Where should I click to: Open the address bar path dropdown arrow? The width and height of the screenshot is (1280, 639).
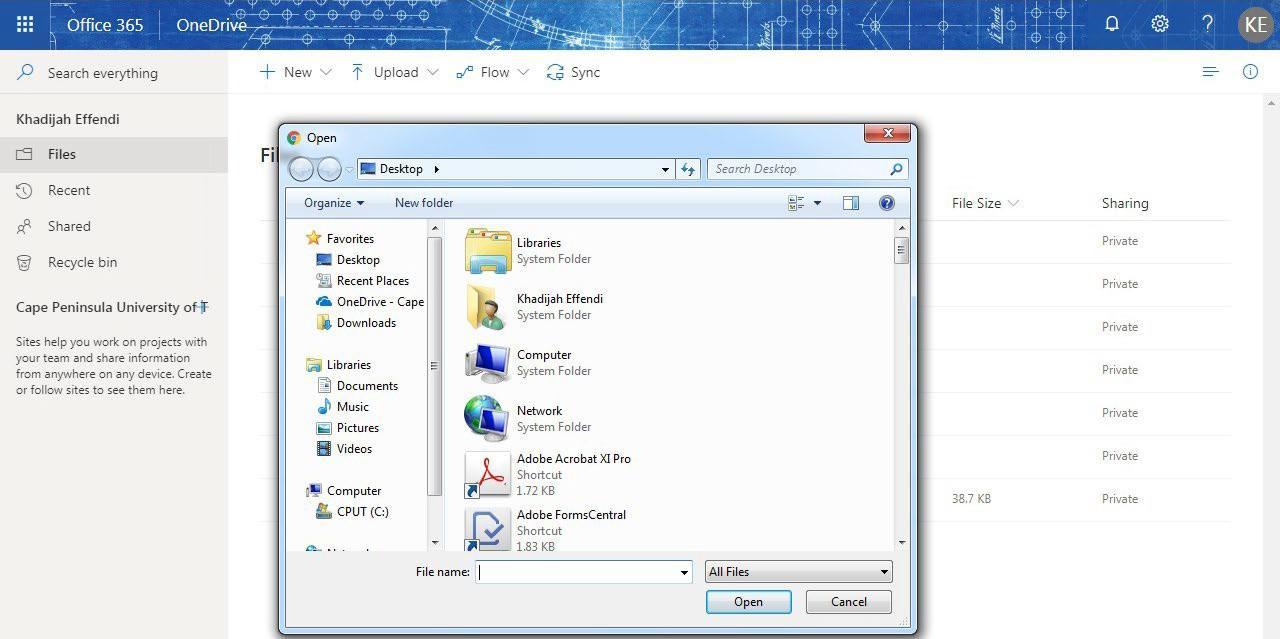(x=665, y=169)
